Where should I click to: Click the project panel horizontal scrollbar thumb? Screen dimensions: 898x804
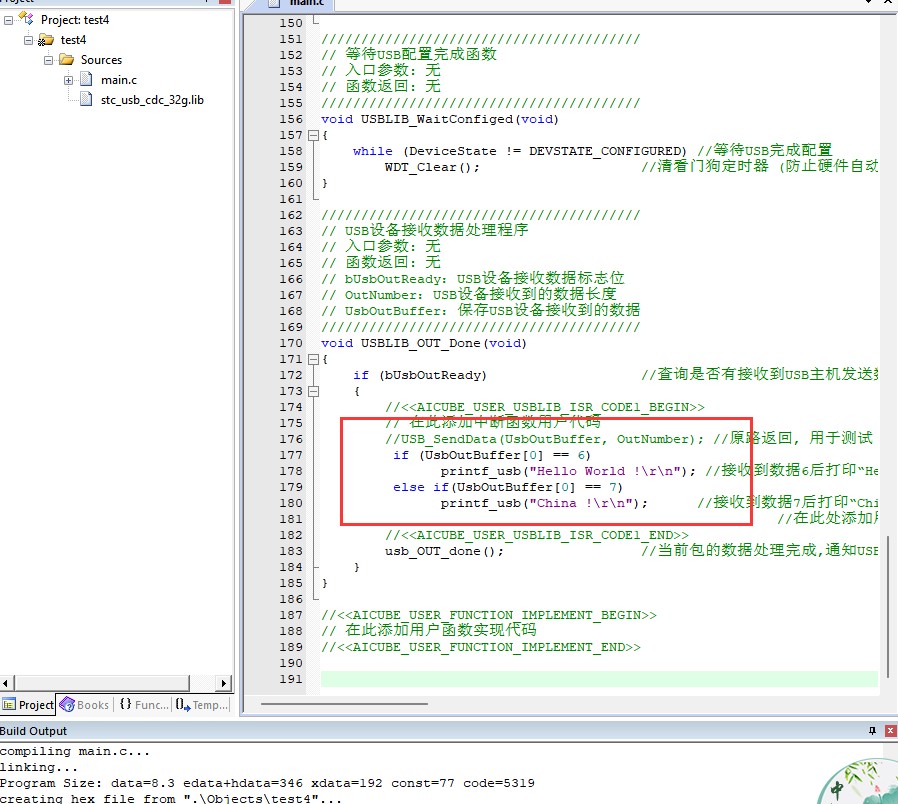101,683
